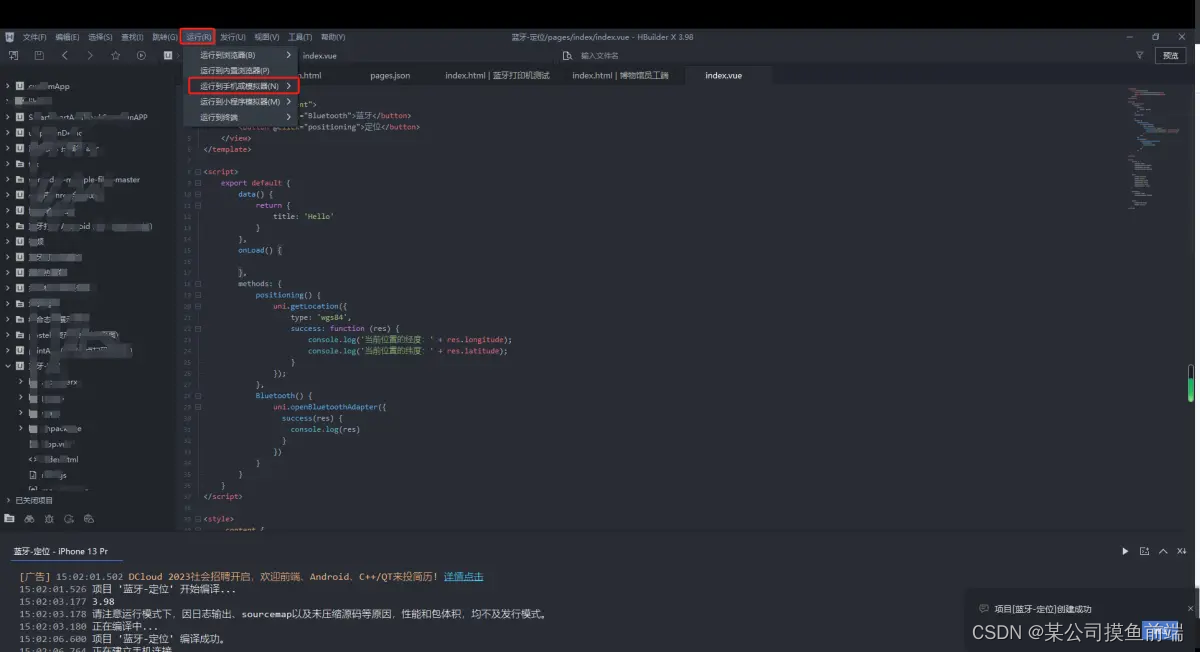Expand the first project ending in mApp
This screenshot has height=652, width=1200.
(x=7, y=87)
